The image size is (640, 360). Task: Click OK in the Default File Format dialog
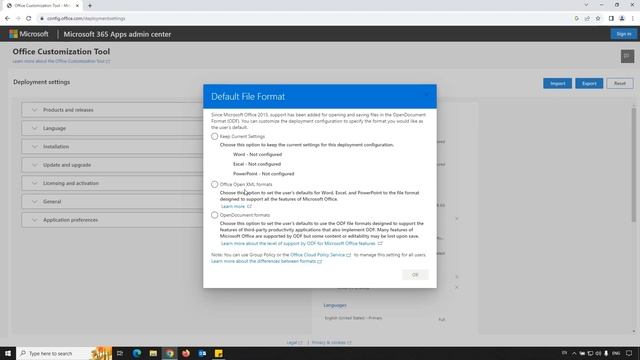point(415,275)
